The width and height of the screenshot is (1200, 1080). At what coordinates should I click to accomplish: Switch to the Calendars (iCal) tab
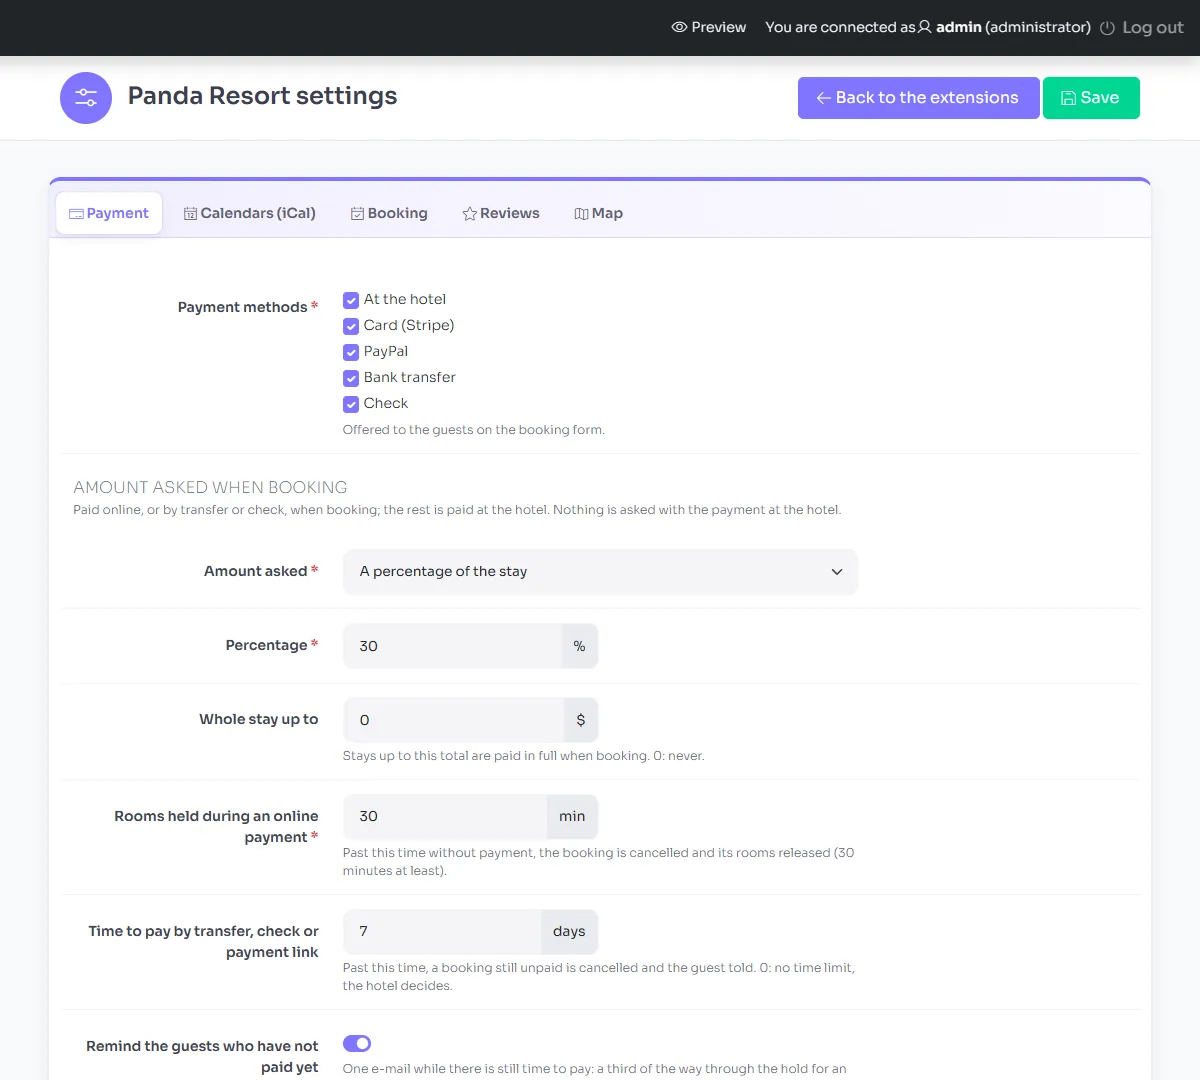(250, 213)
